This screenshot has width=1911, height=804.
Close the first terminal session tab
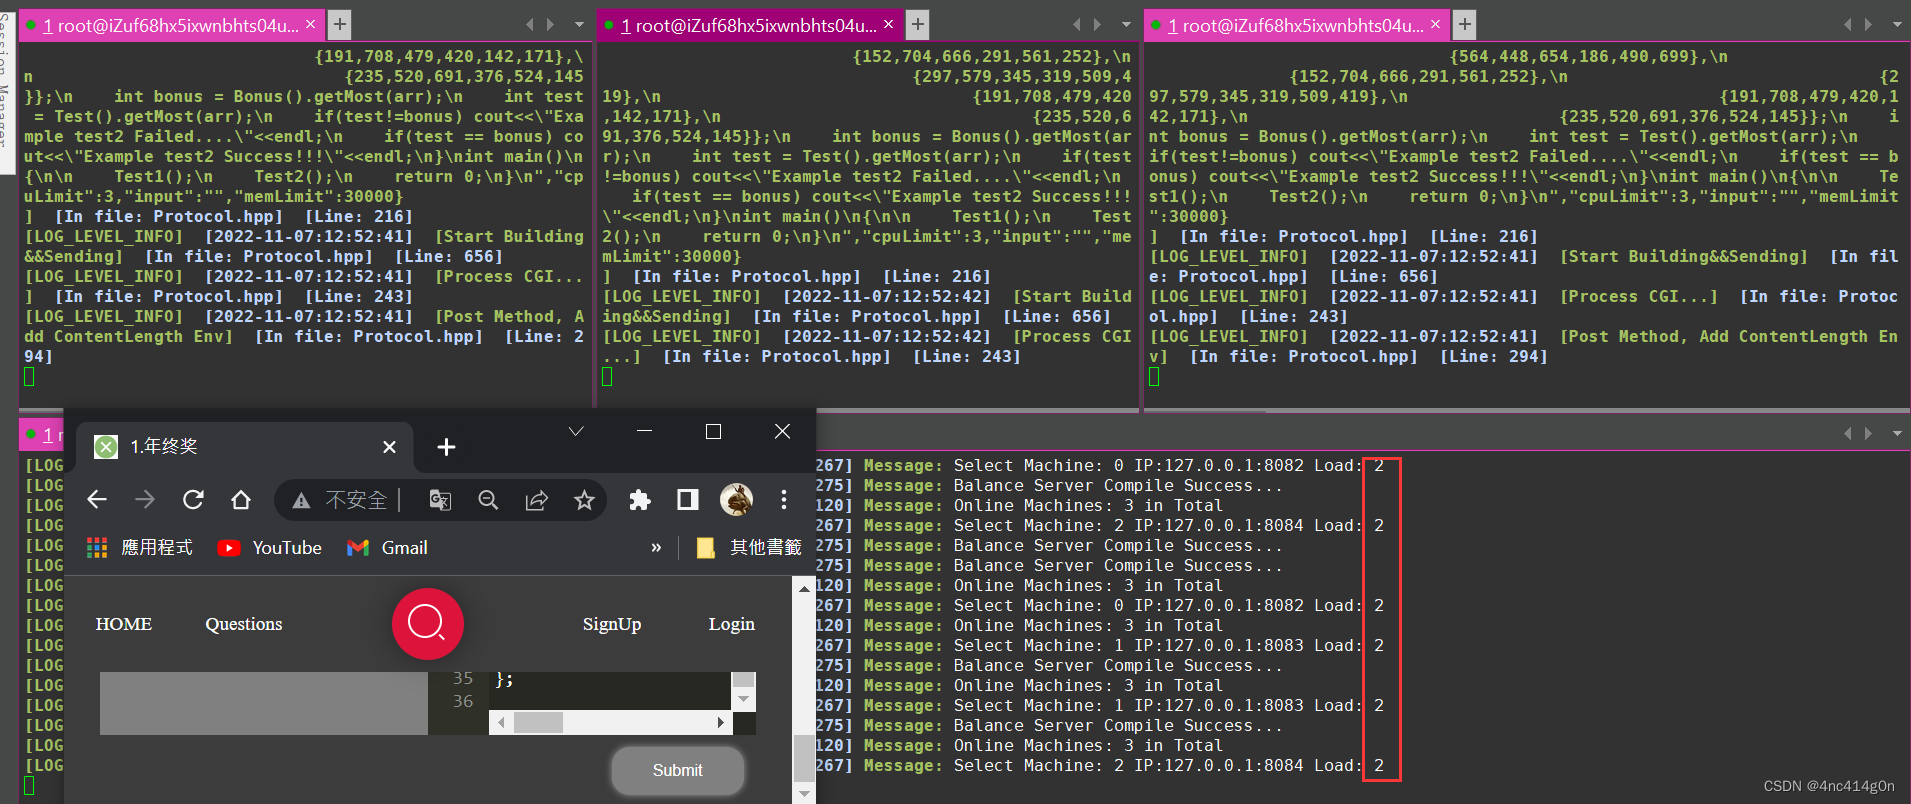(310, 24)
